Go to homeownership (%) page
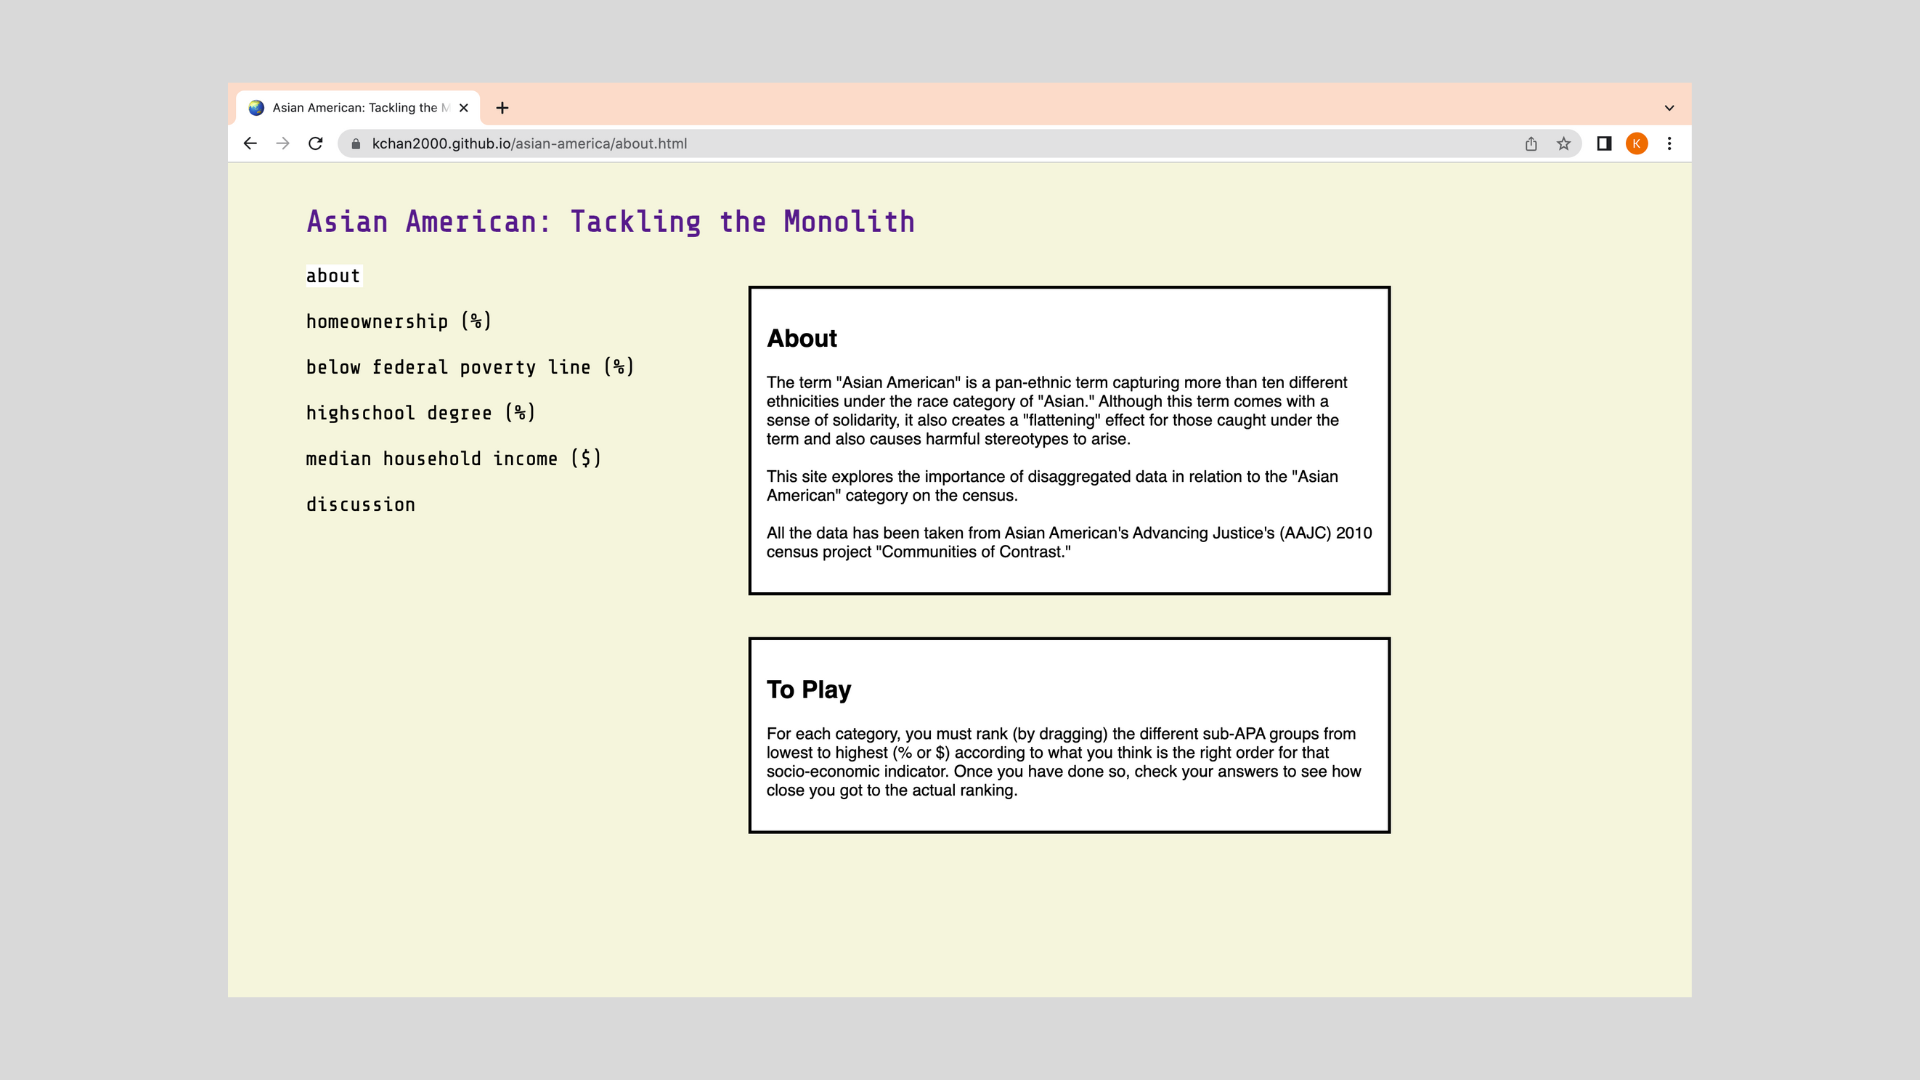The image size is (1920, 1080). (398, 322)
